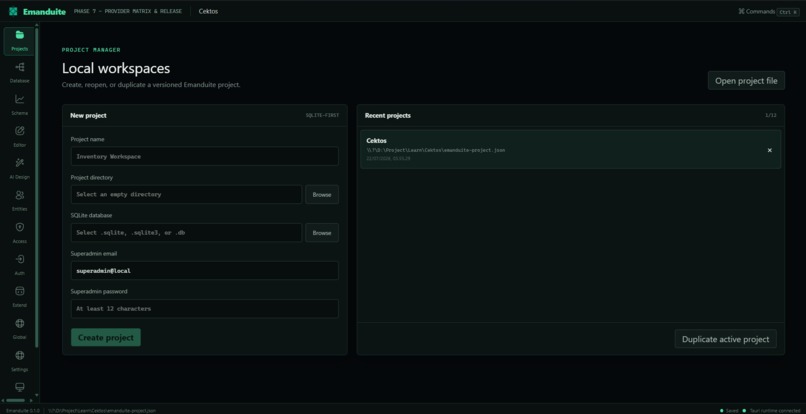806x414 pixels.
Task: Click the PROJECT MANAGER label
Action: click(x=91, y=50)
